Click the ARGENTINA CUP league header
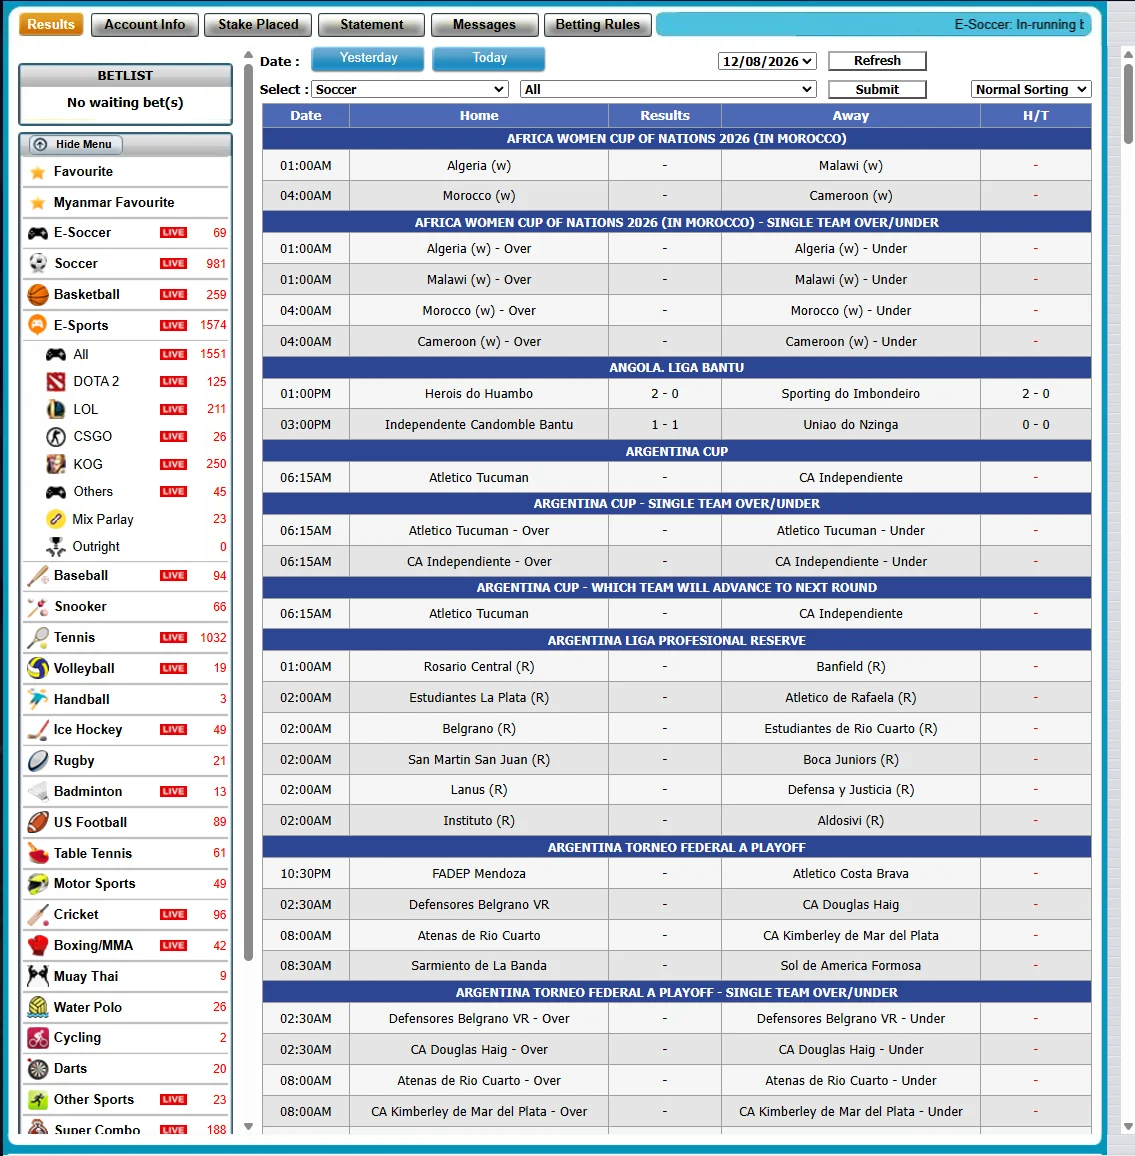This screenshot has width=1135, height=1156. 677,451
